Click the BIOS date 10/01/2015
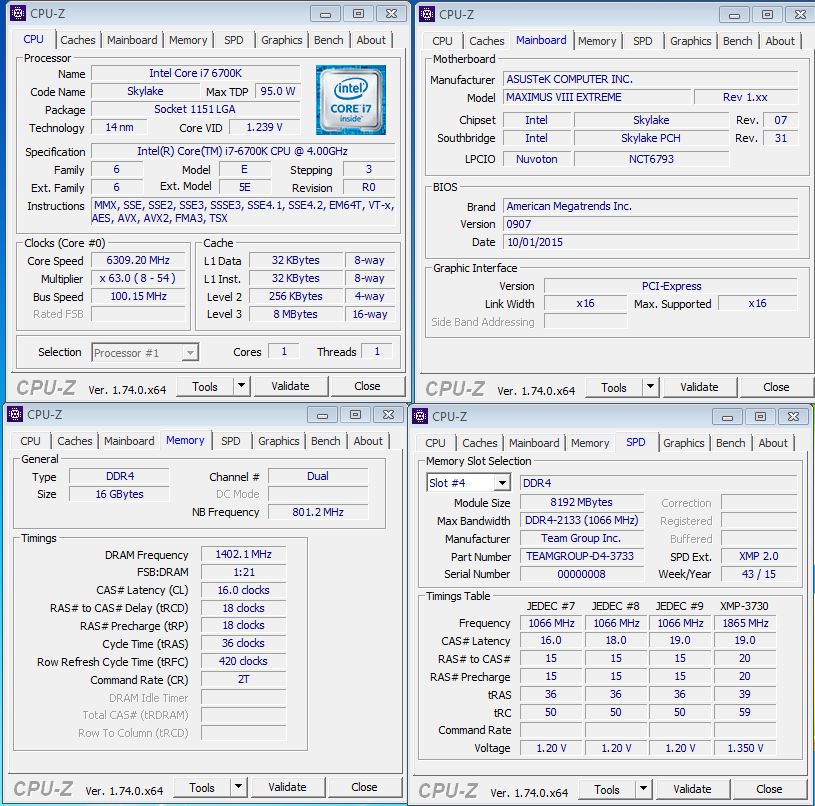 [x=650, y=242]
